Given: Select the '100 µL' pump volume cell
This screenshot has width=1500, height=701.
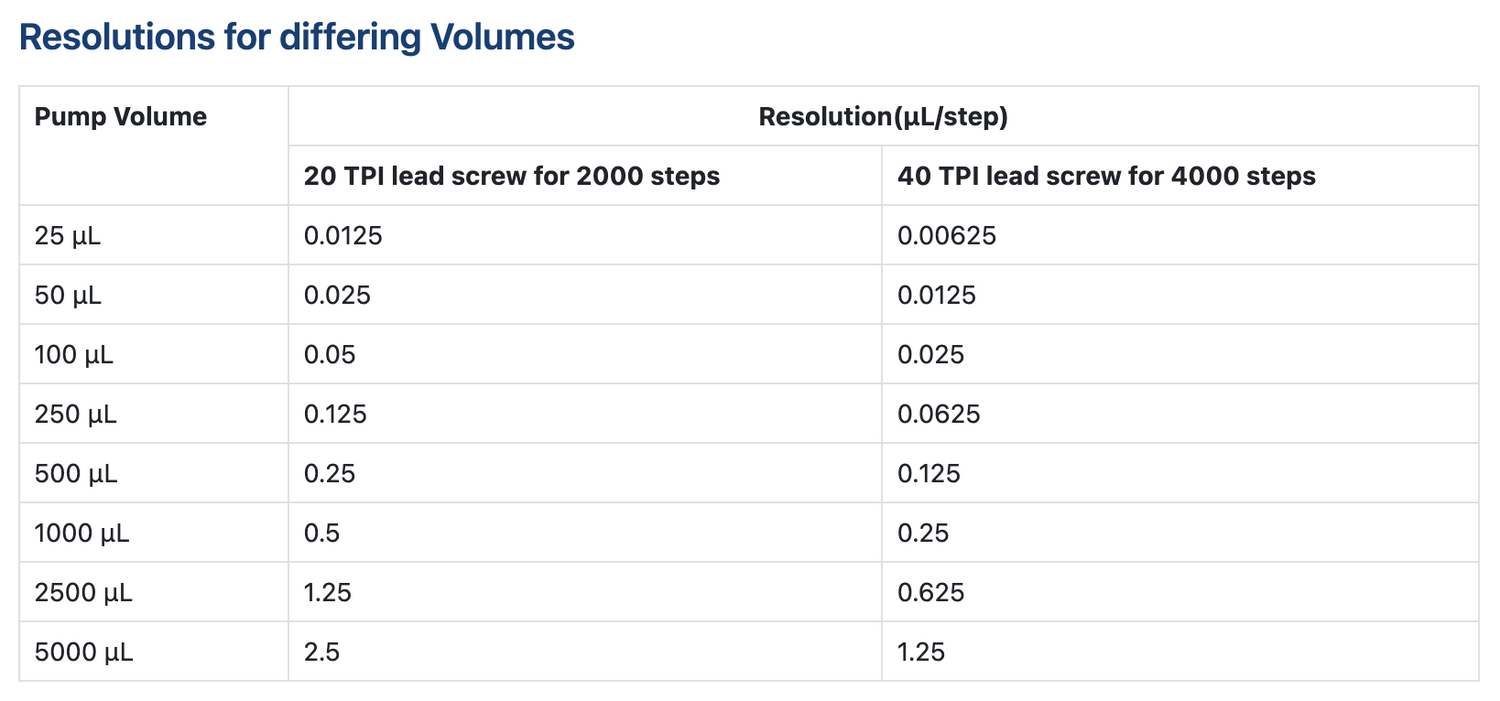Looking at the screenshot, I should pos(74,355).
